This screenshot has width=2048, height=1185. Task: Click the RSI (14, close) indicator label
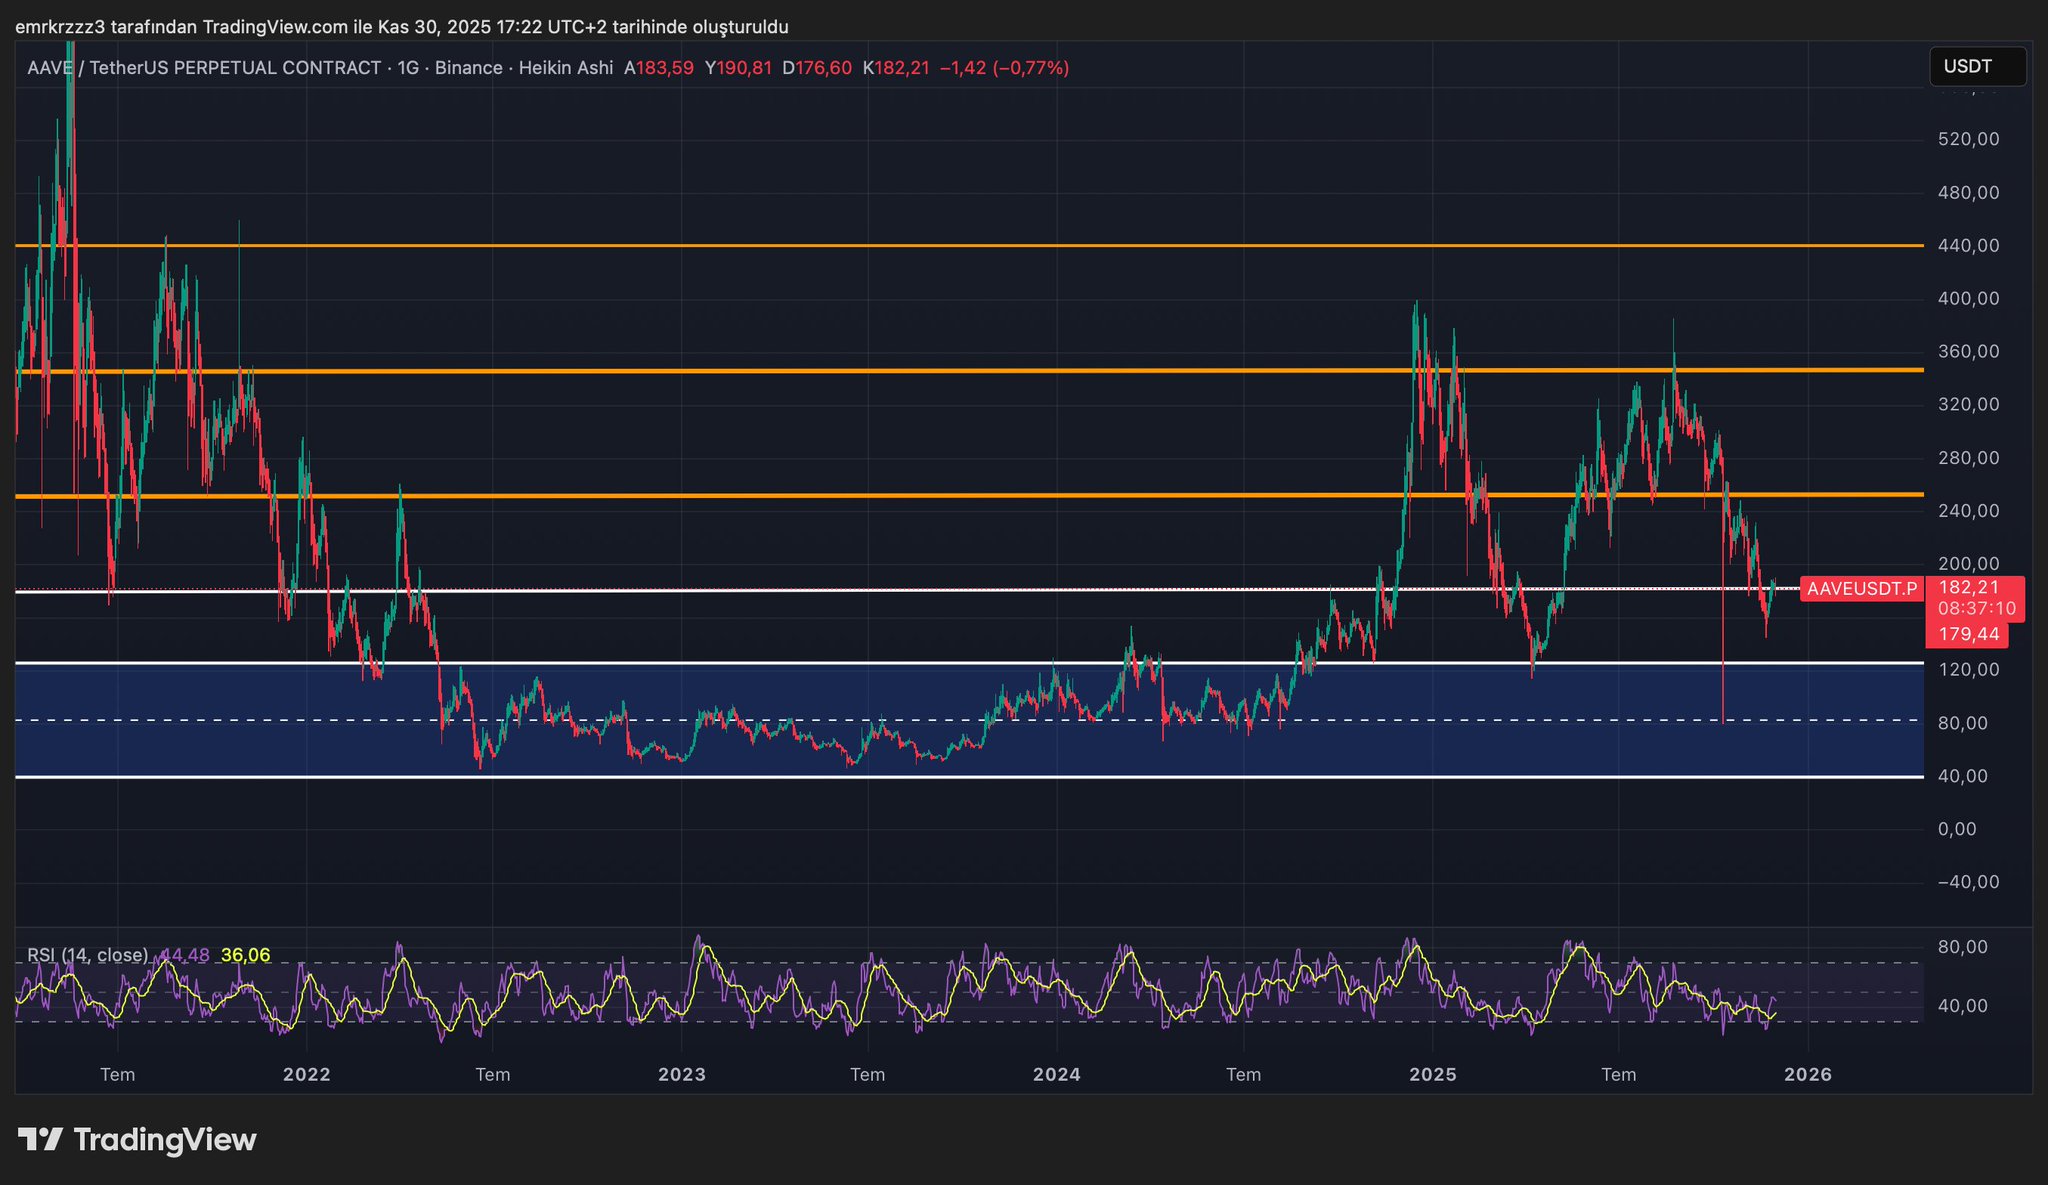click(88, 955)
